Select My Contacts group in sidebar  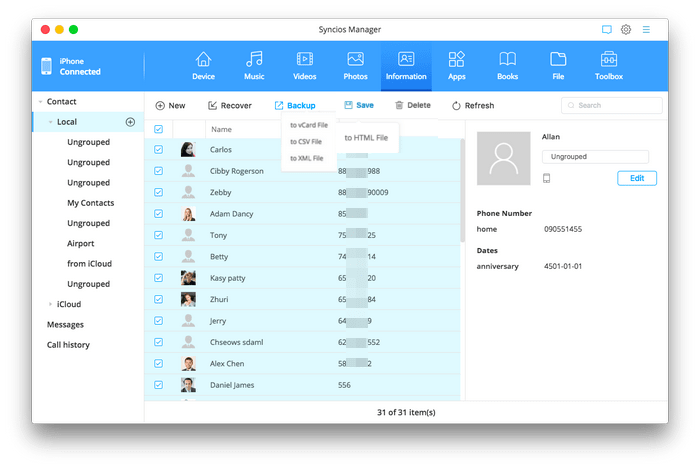(91, 203)
